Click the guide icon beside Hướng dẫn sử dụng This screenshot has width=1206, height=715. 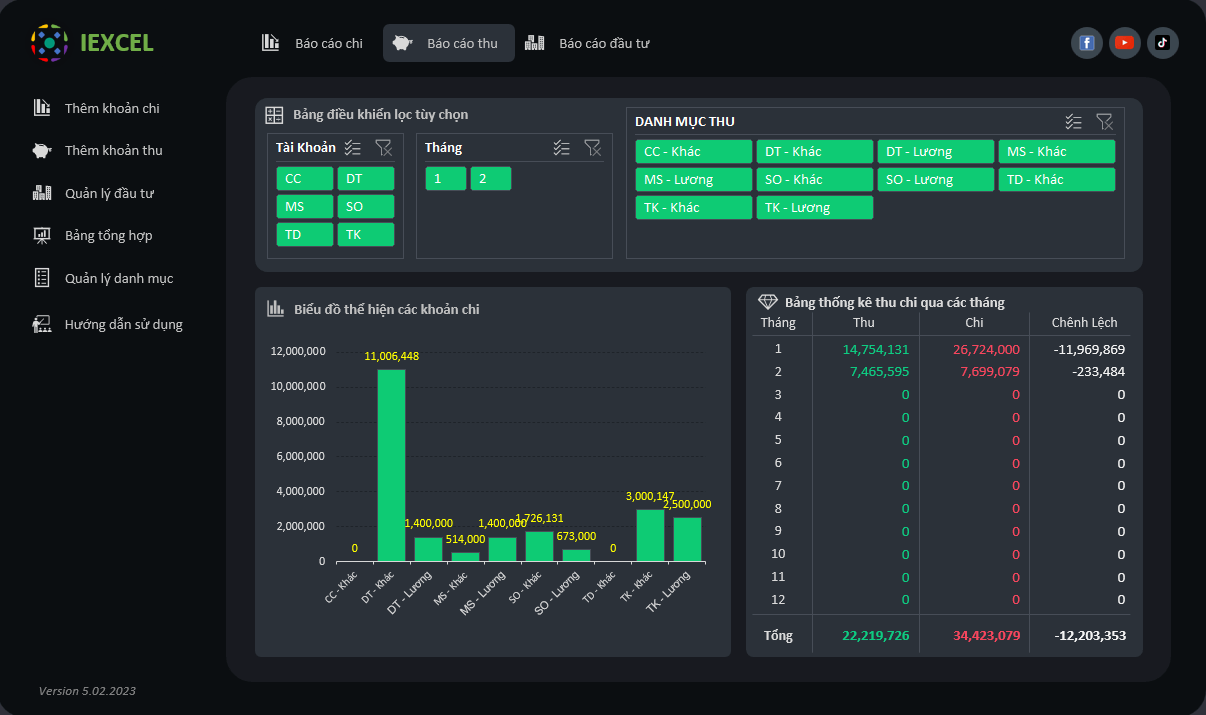(42, 324)
